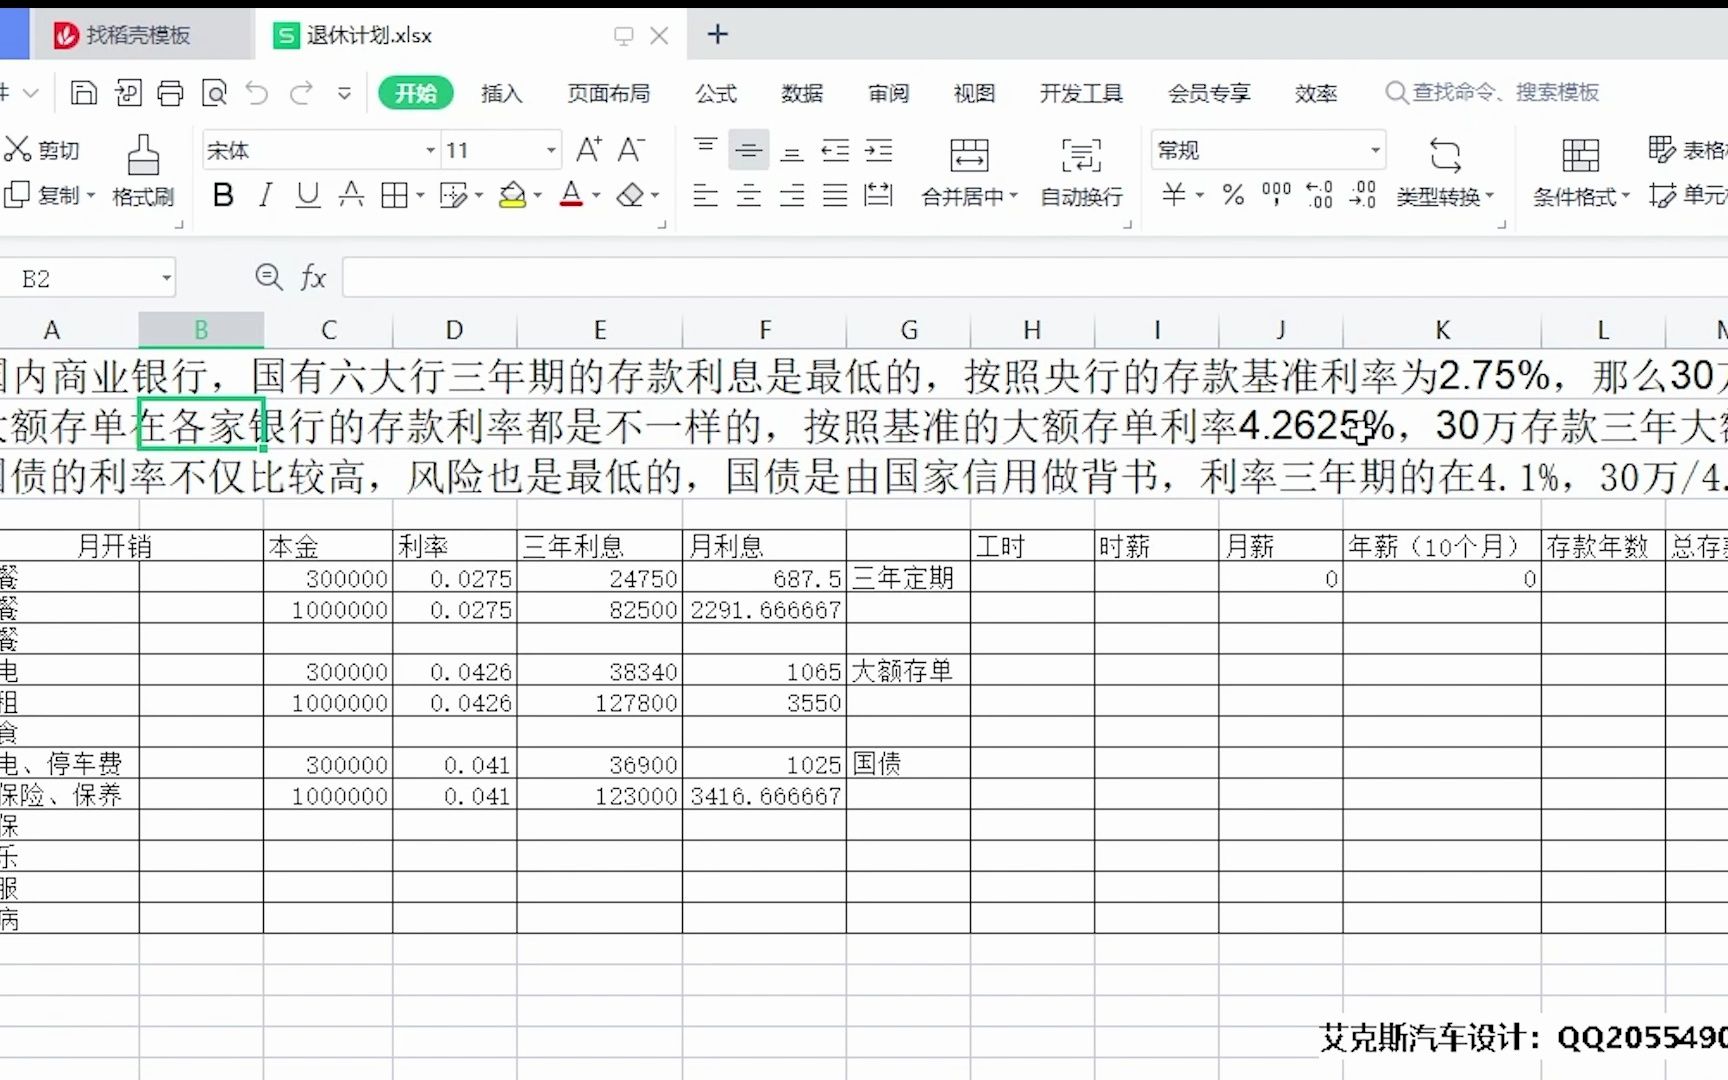Click the formula bar input
This screenshot has width=1728, height=1080.
point(1035,277)
